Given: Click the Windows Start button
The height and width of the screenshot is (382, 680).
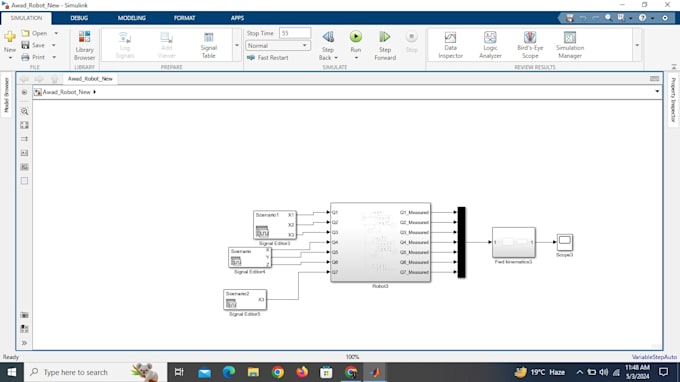Looking at the screenshot, I should point(12,372).
